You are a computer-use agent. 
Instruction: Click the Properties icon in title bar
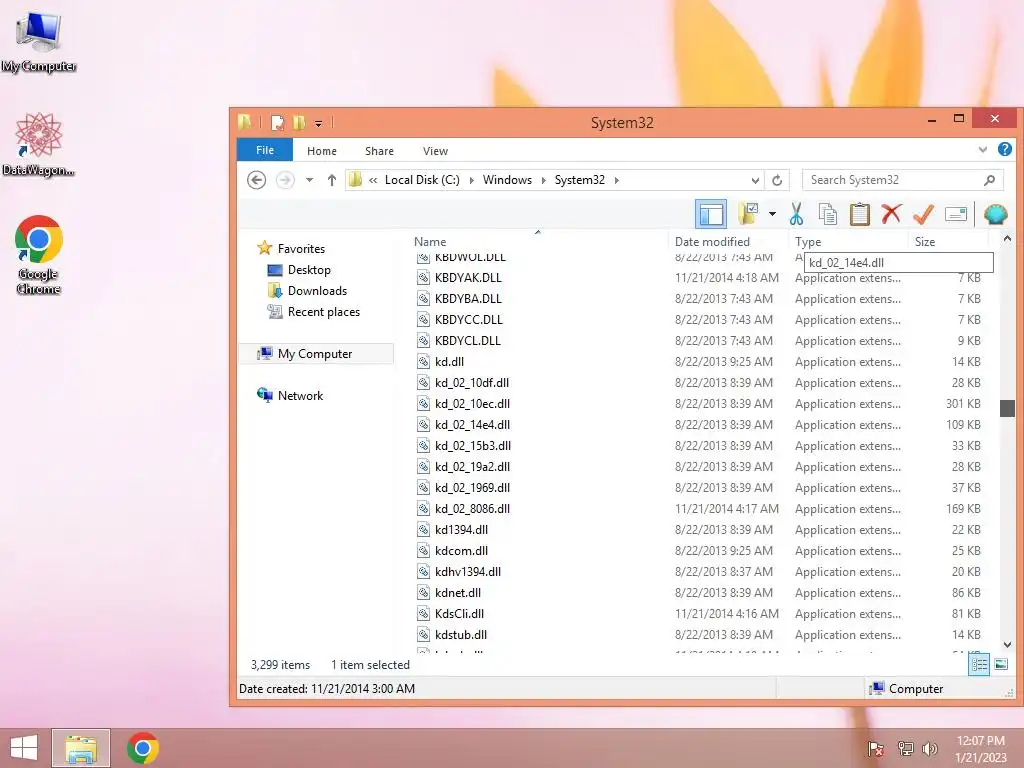pyautogui.click(x=278, y=122)
